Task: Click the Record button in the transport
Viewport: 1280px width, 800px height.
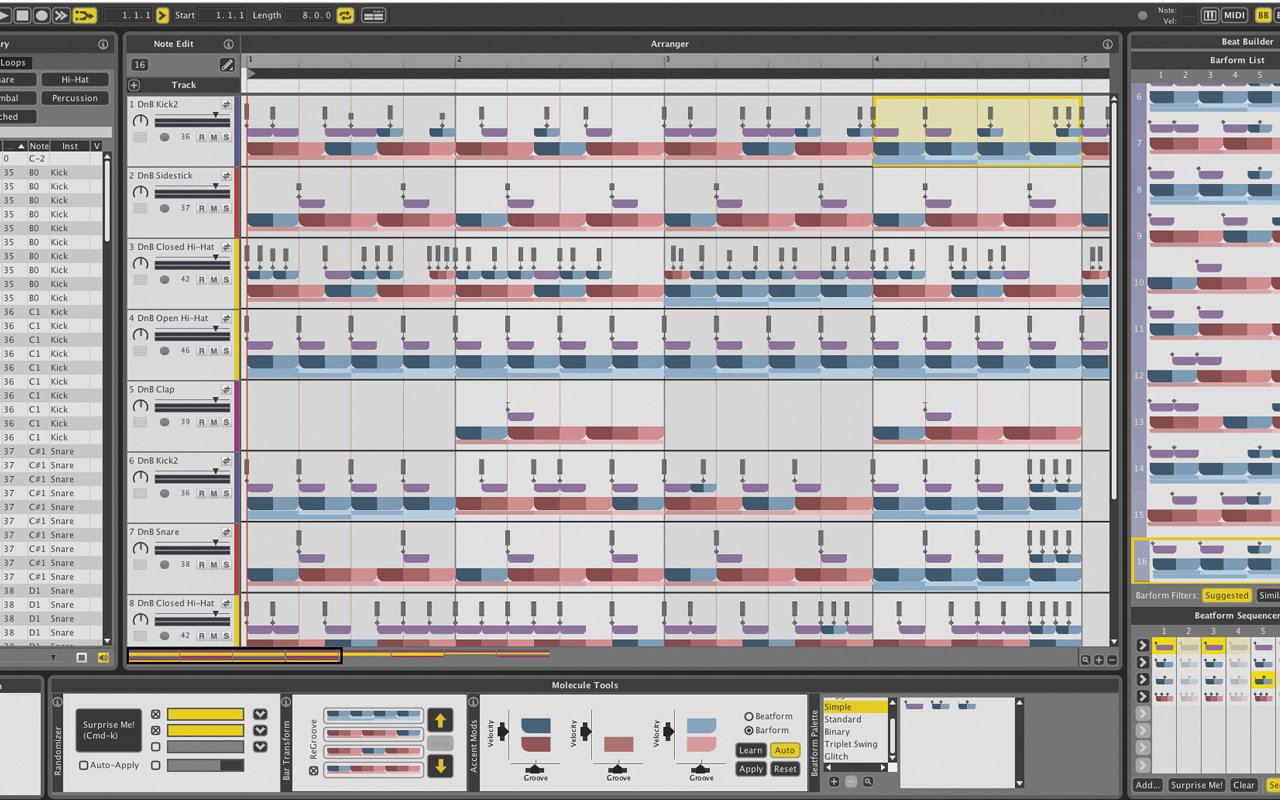Action: click(x=42, y=16)
